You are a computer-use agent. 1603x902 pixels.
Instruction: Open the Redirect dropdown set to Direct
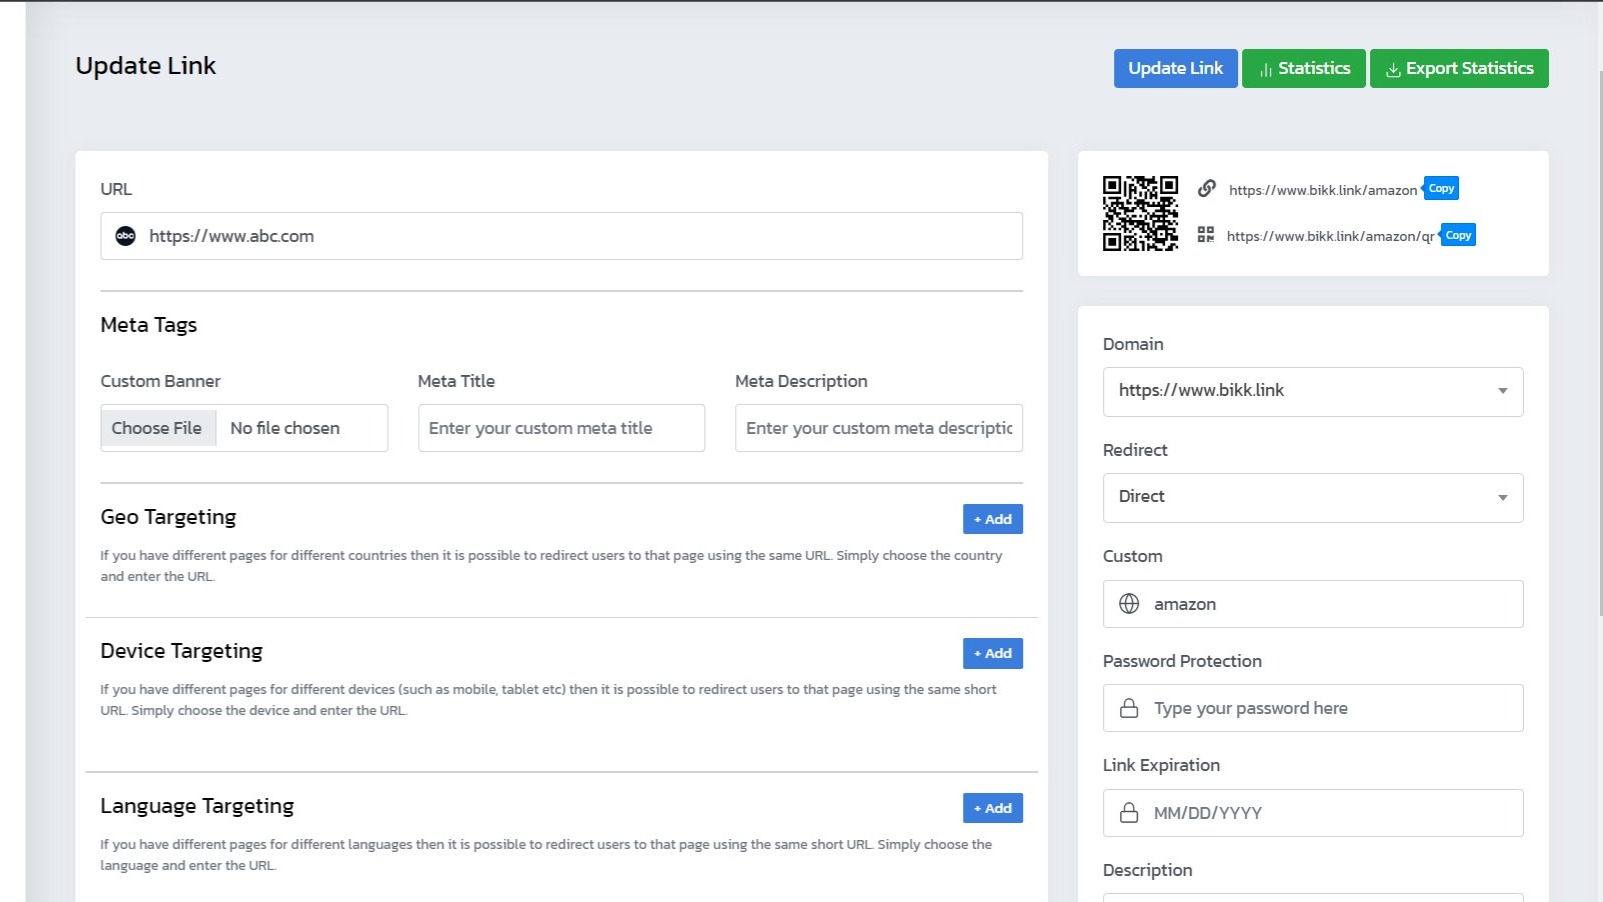1313,497
